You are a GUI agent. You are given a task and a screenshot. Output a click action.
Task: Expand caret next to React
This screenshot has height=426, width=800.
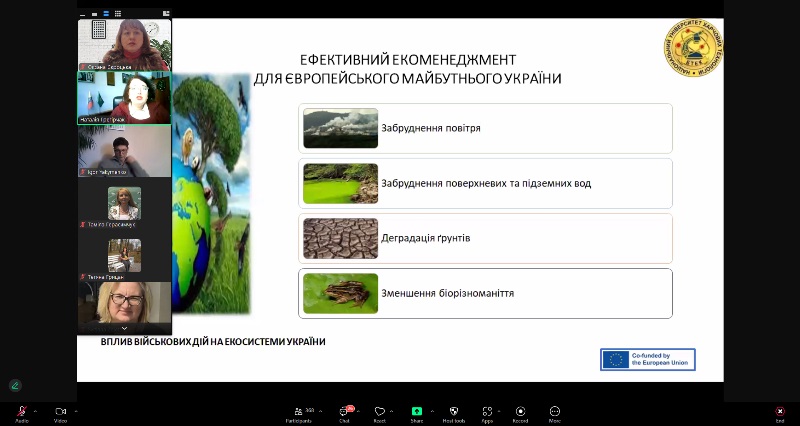click(391, 411)
